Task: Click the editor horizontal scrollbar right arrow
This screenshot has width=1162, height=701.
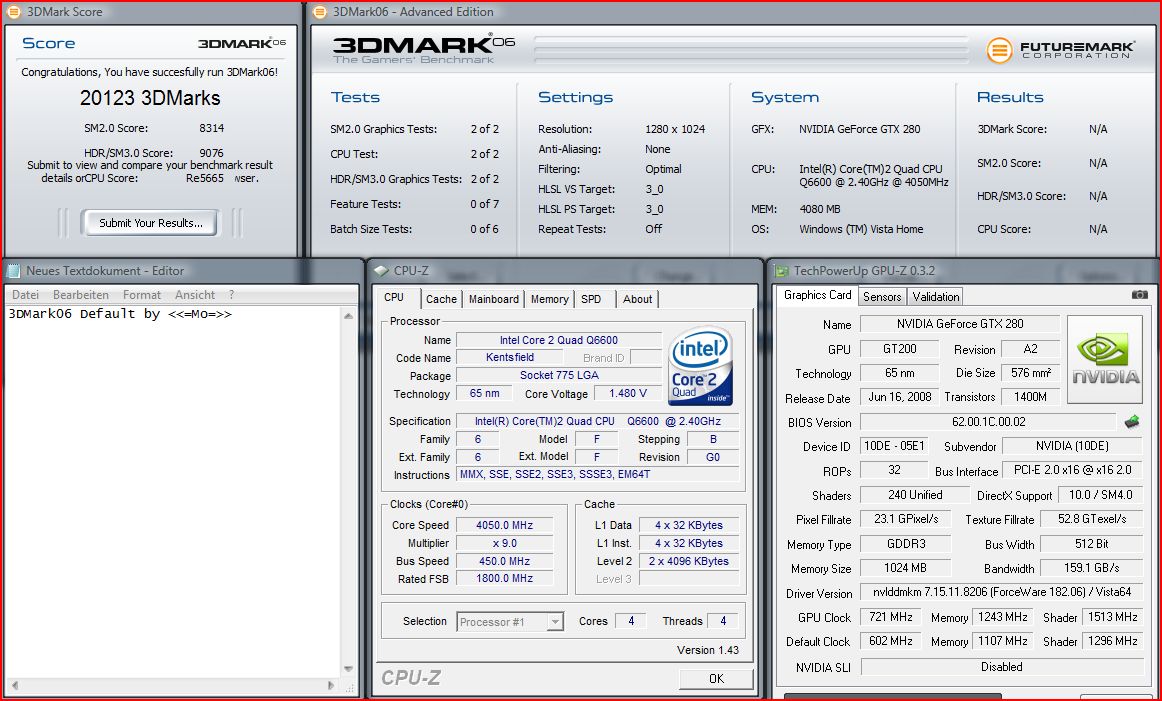Action: (x=331, y=685)
